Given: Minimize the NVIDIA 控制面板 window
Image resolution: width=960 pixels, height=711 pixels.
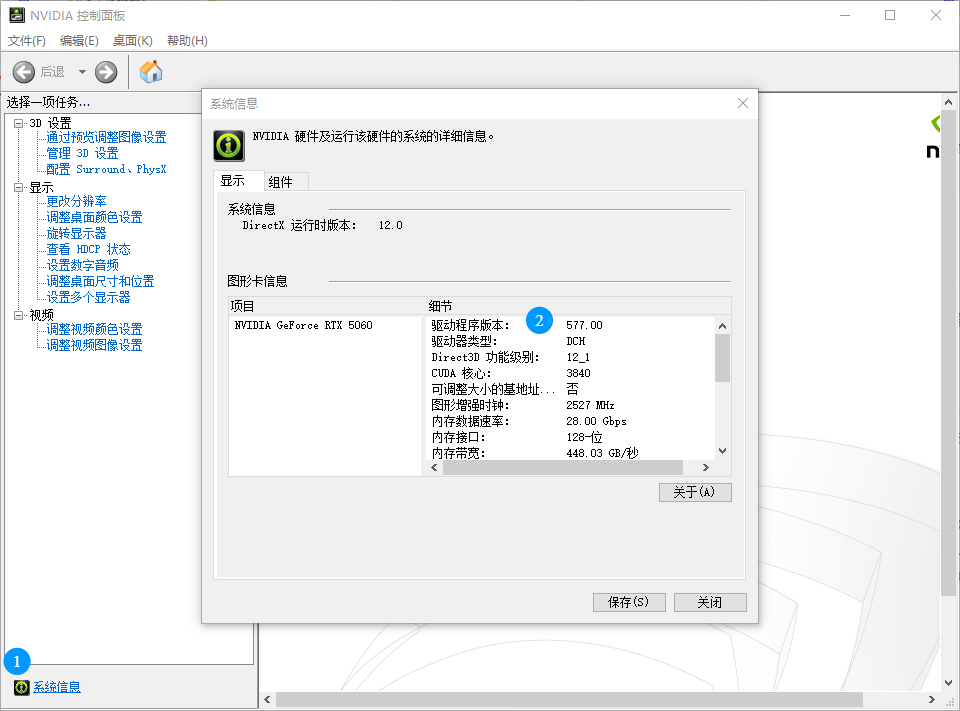Looking at the screenshot, I should (845, 15).
